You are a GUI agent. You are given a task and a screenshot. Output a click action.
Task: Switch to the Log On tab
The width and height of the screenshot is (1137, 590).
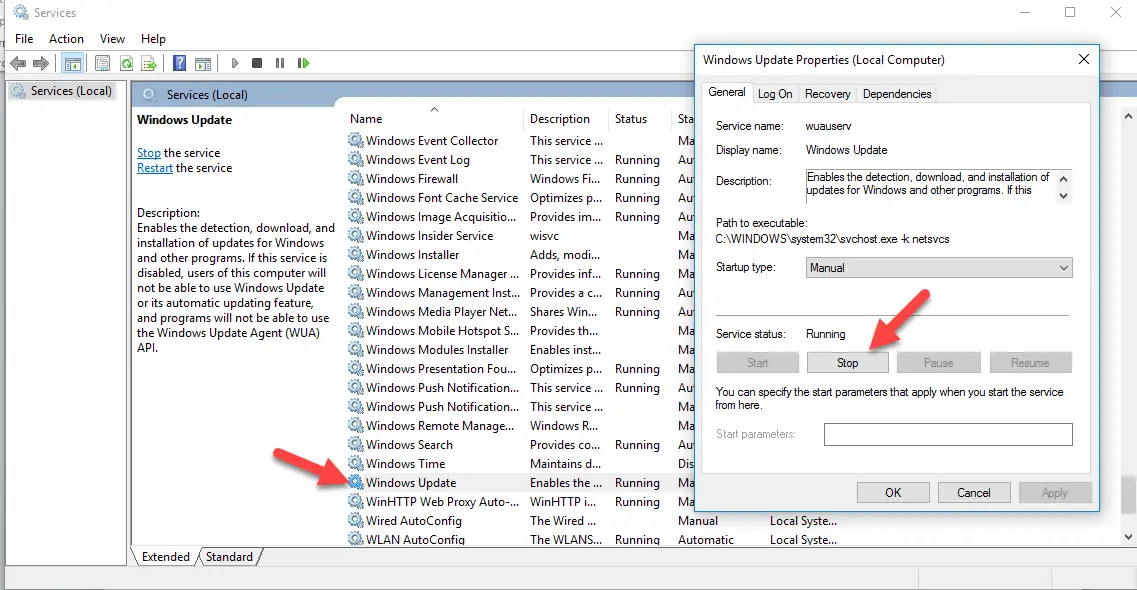(775, 94)
